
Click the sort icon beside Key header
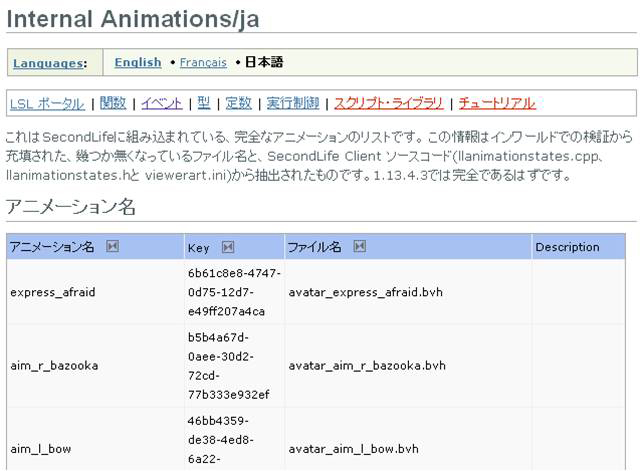coord(228,248)
